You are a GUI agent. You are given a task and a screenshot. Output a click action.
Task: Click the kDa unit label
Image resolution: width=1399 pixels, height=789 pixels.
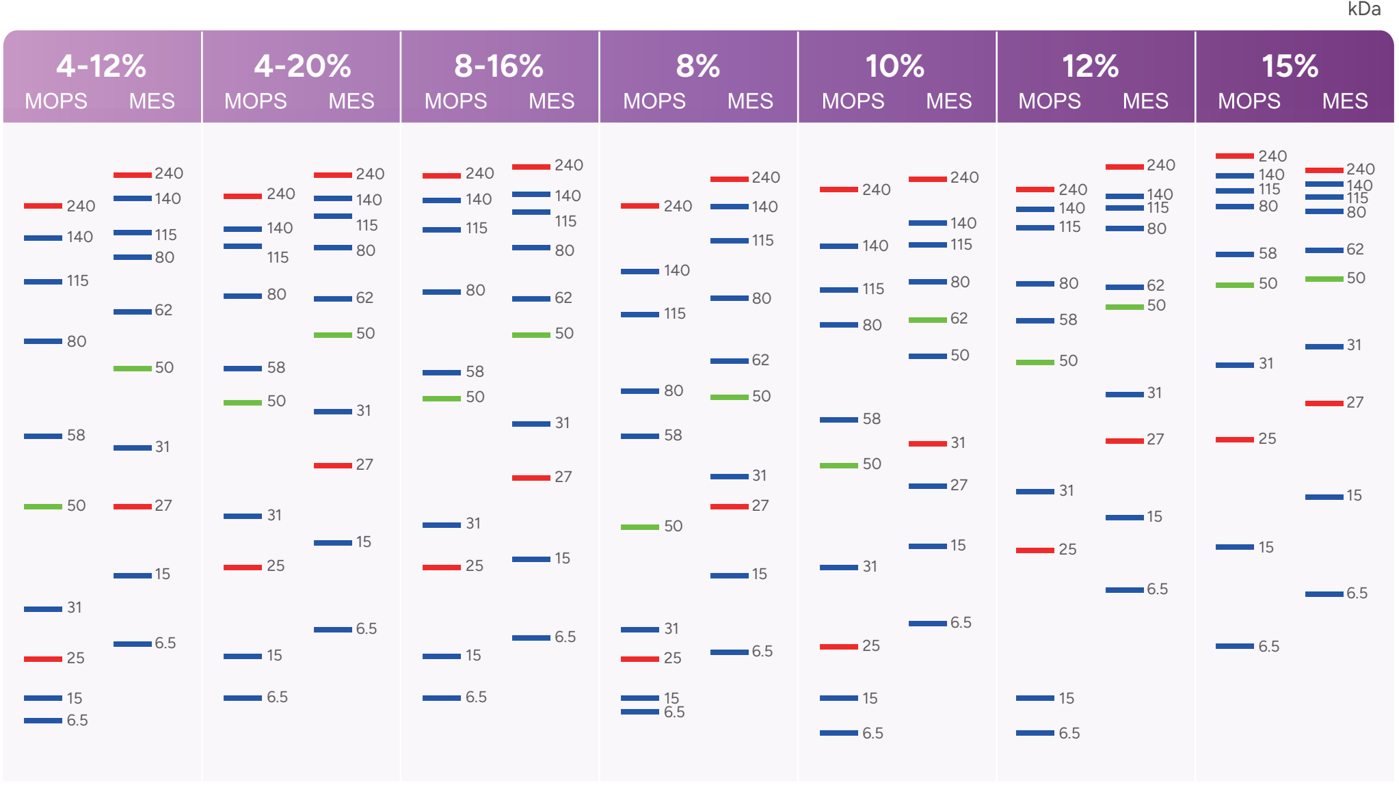tap(1364, 9)
